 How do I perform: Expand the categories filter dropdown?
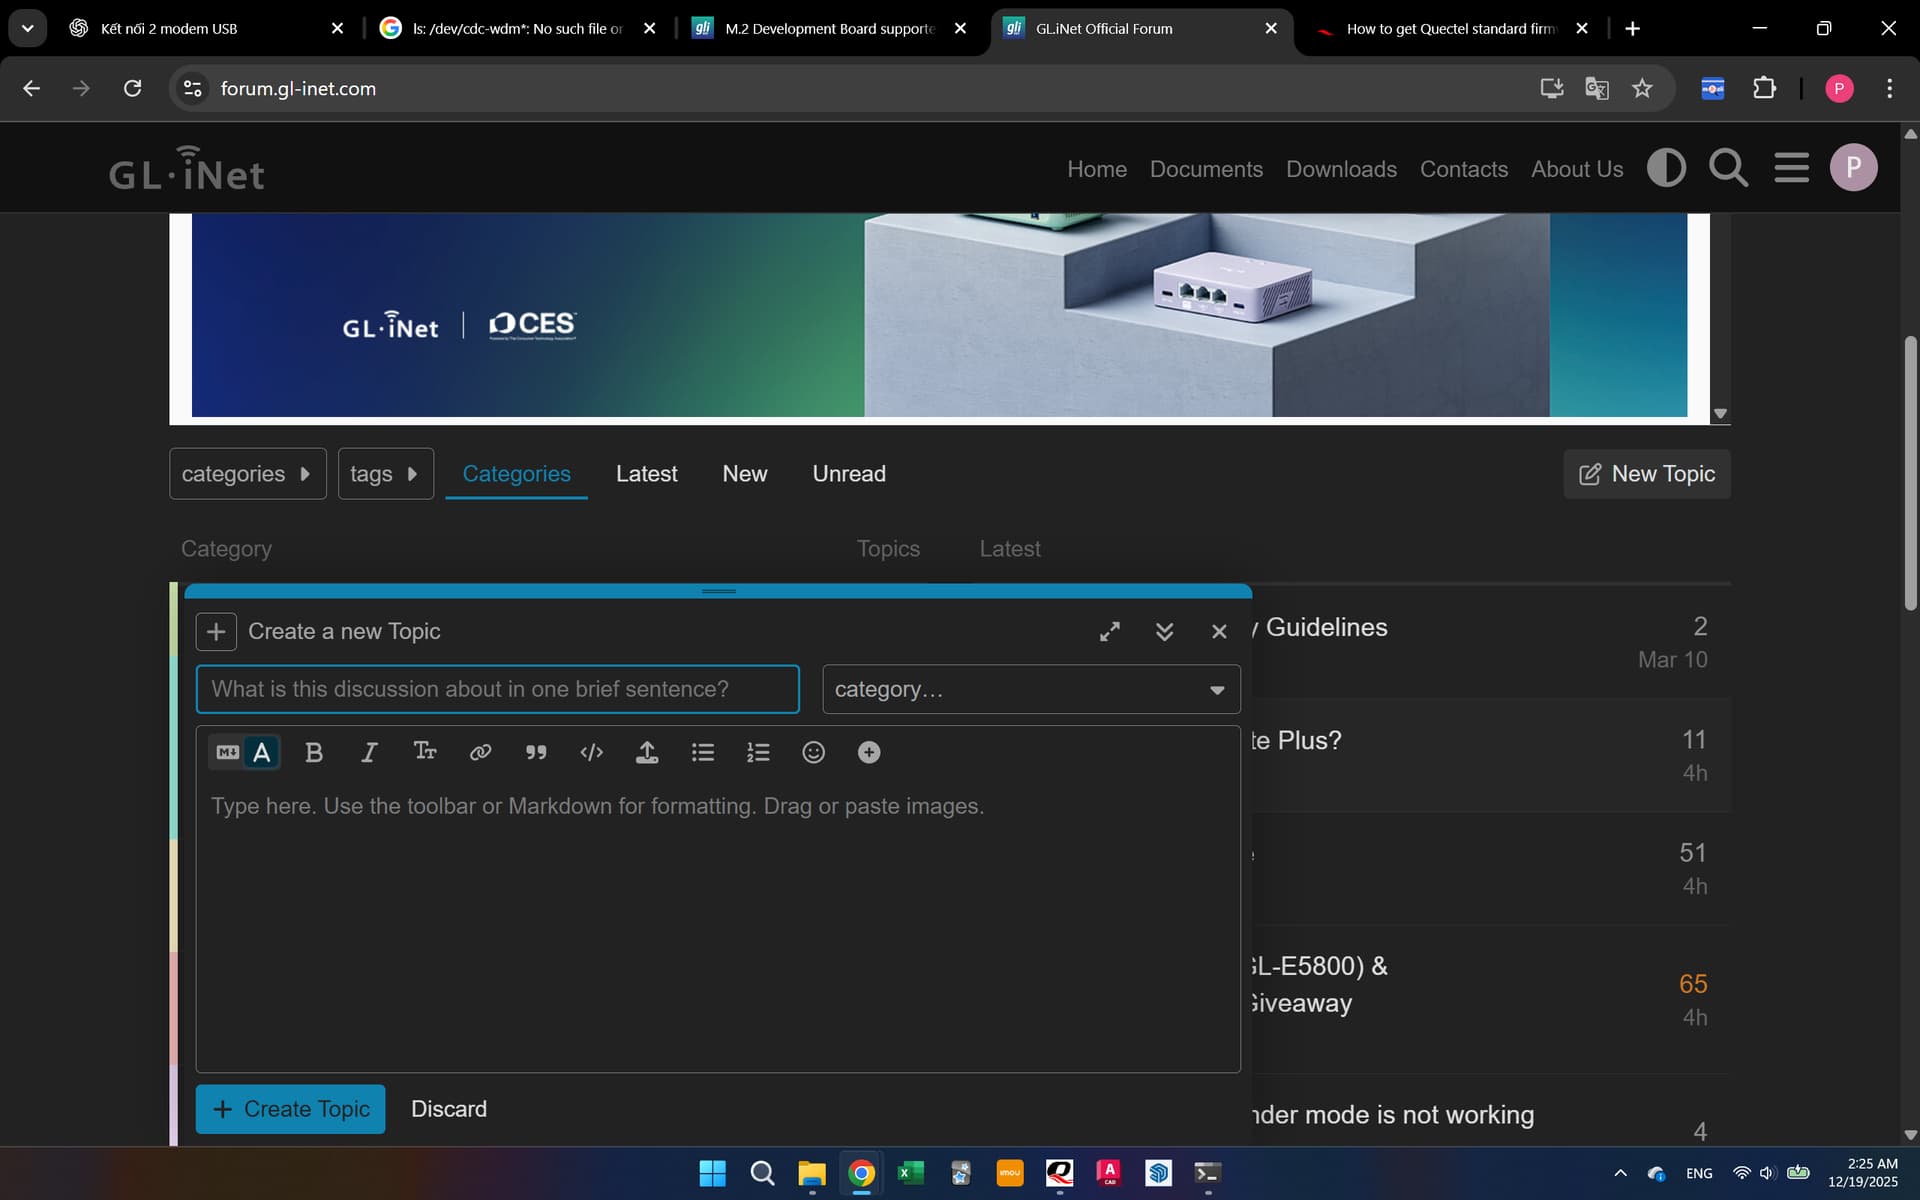click(x=247, y=474)
